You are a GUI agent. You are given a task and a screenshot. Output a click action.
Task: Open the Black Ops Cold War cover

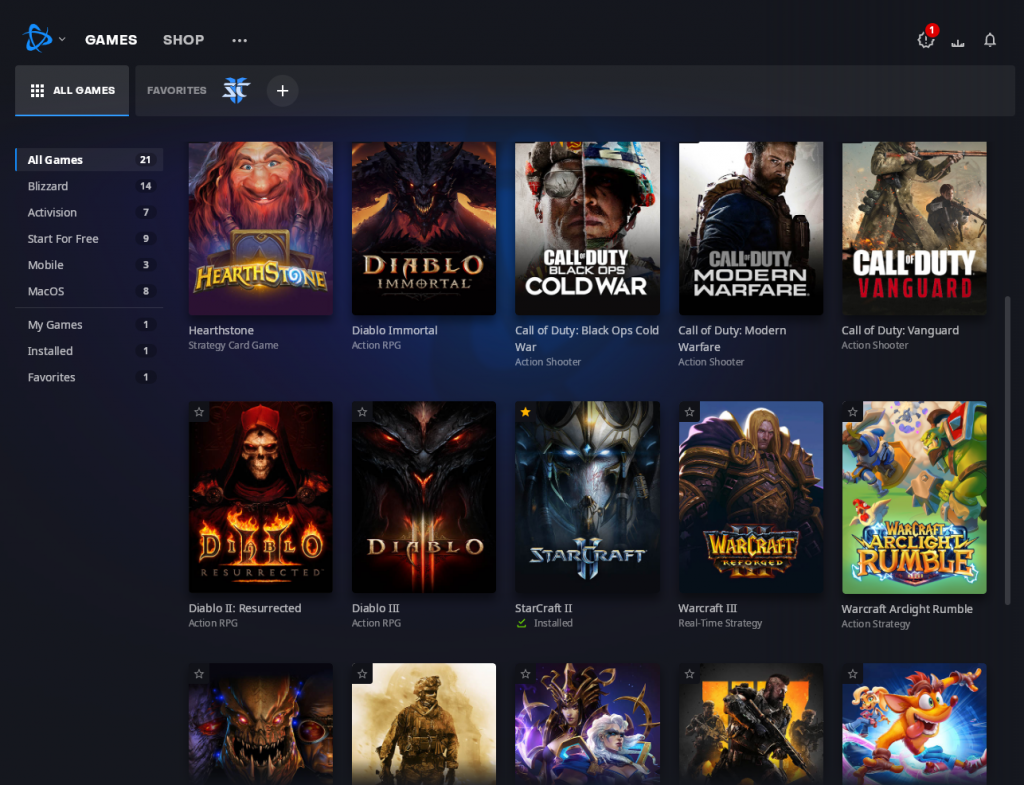pyautogui.click(x=587, y=229)
